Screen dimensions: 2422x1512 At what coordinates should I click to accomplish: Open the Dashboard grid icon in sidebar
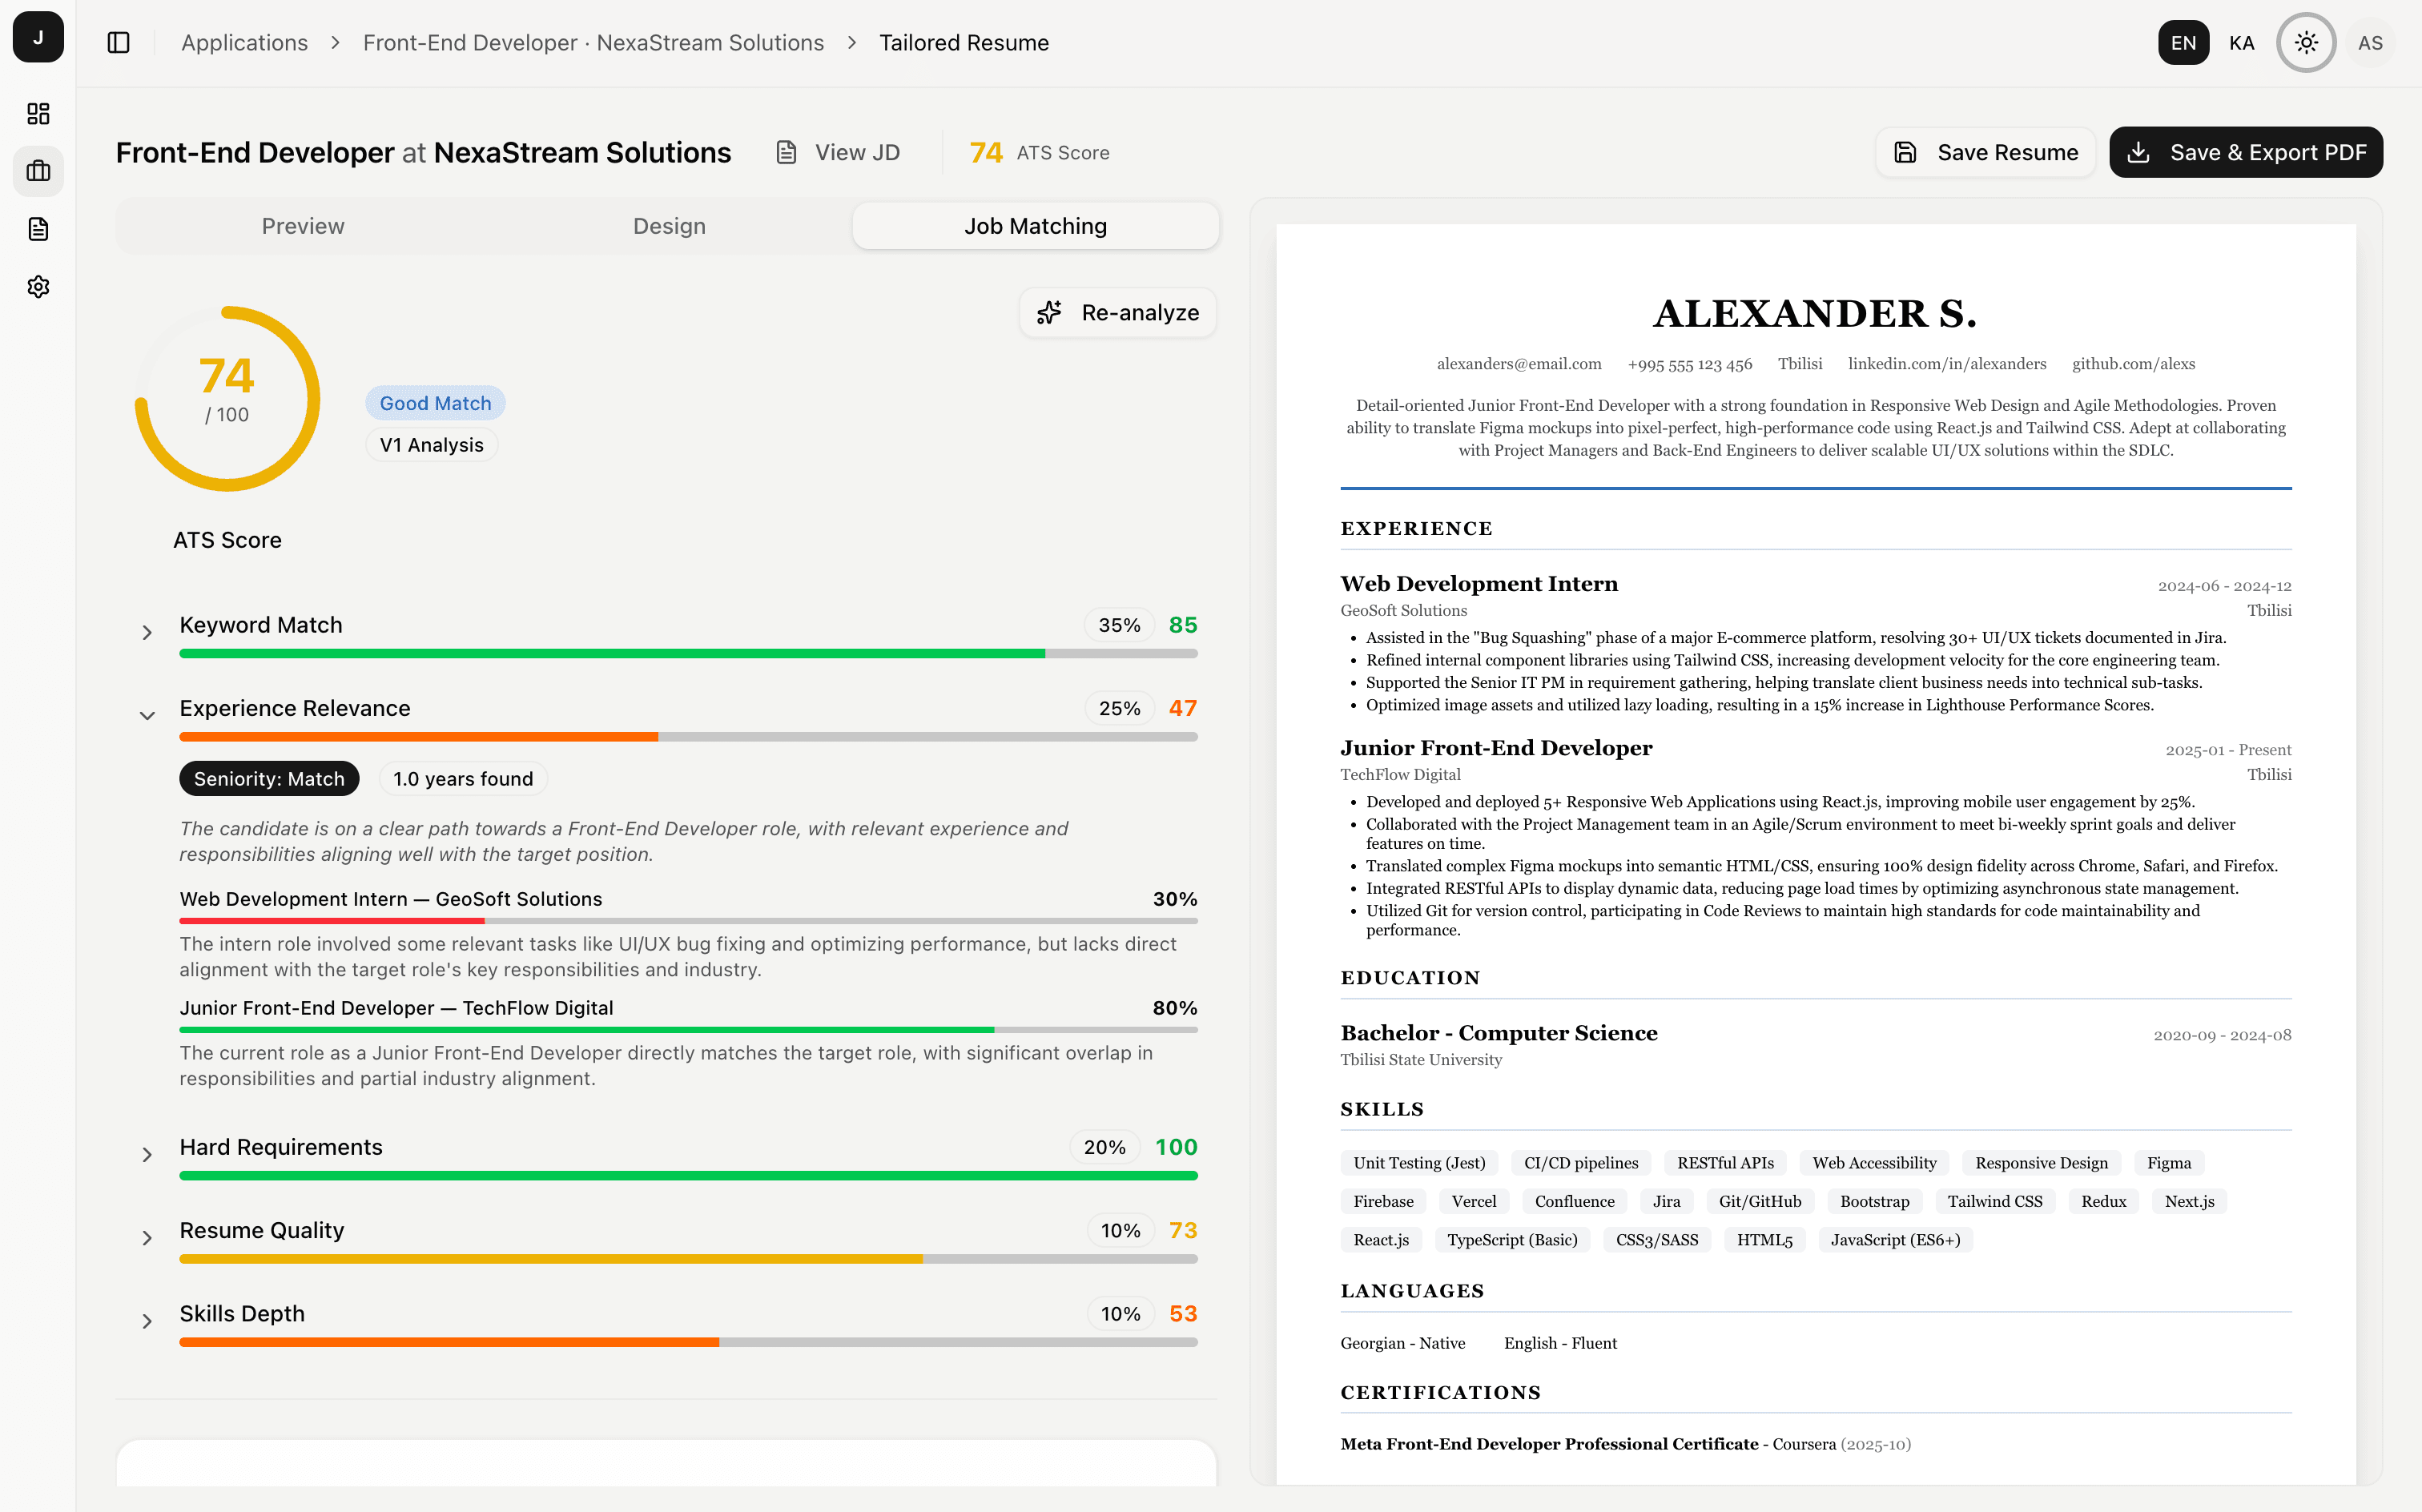(38, 113)
